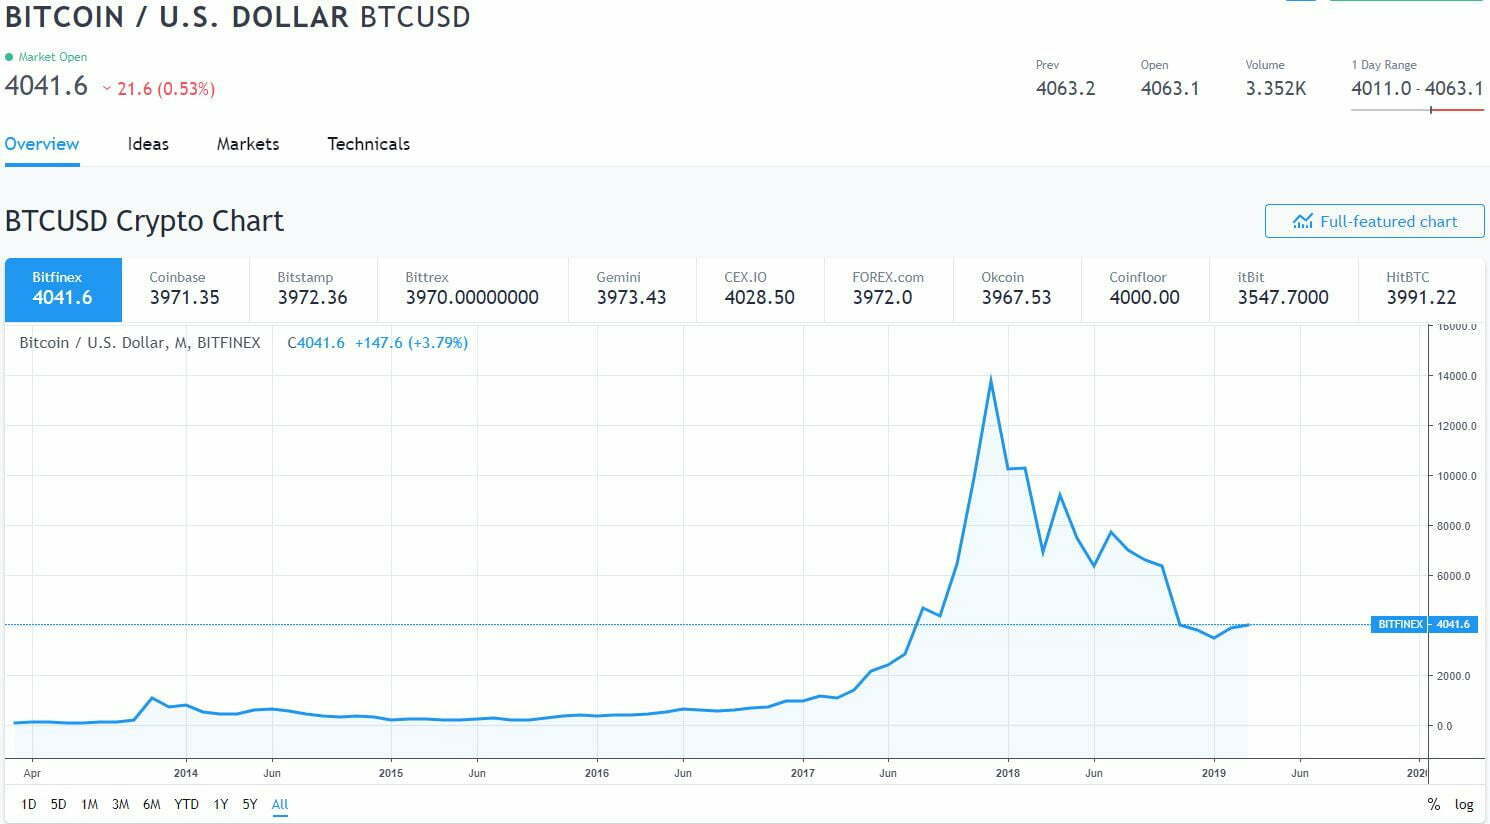Screen dimensions: 1490x824
Task: Toggle percent scale on chart
Action: tap(1433, 804)
